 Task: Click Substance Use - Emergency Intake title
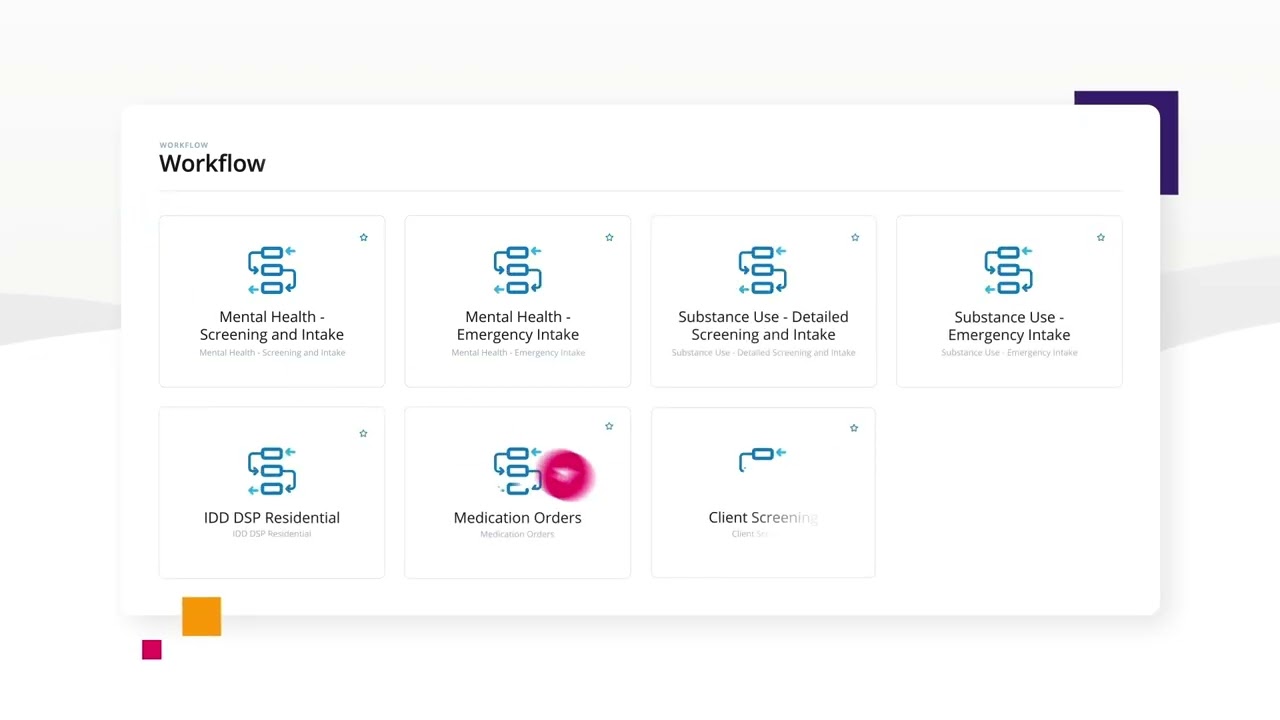1008,326
